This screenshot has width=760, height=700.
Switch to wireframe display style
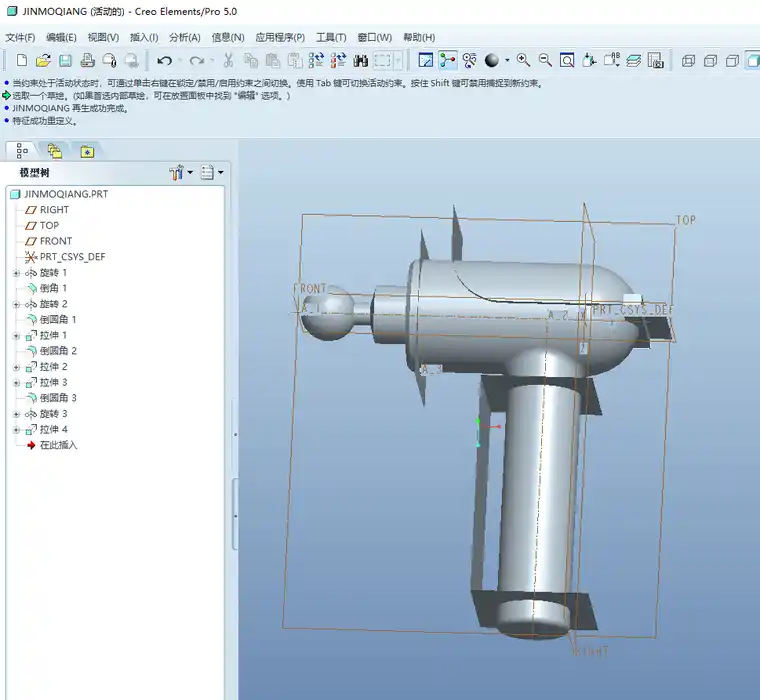tap(688, 61)
